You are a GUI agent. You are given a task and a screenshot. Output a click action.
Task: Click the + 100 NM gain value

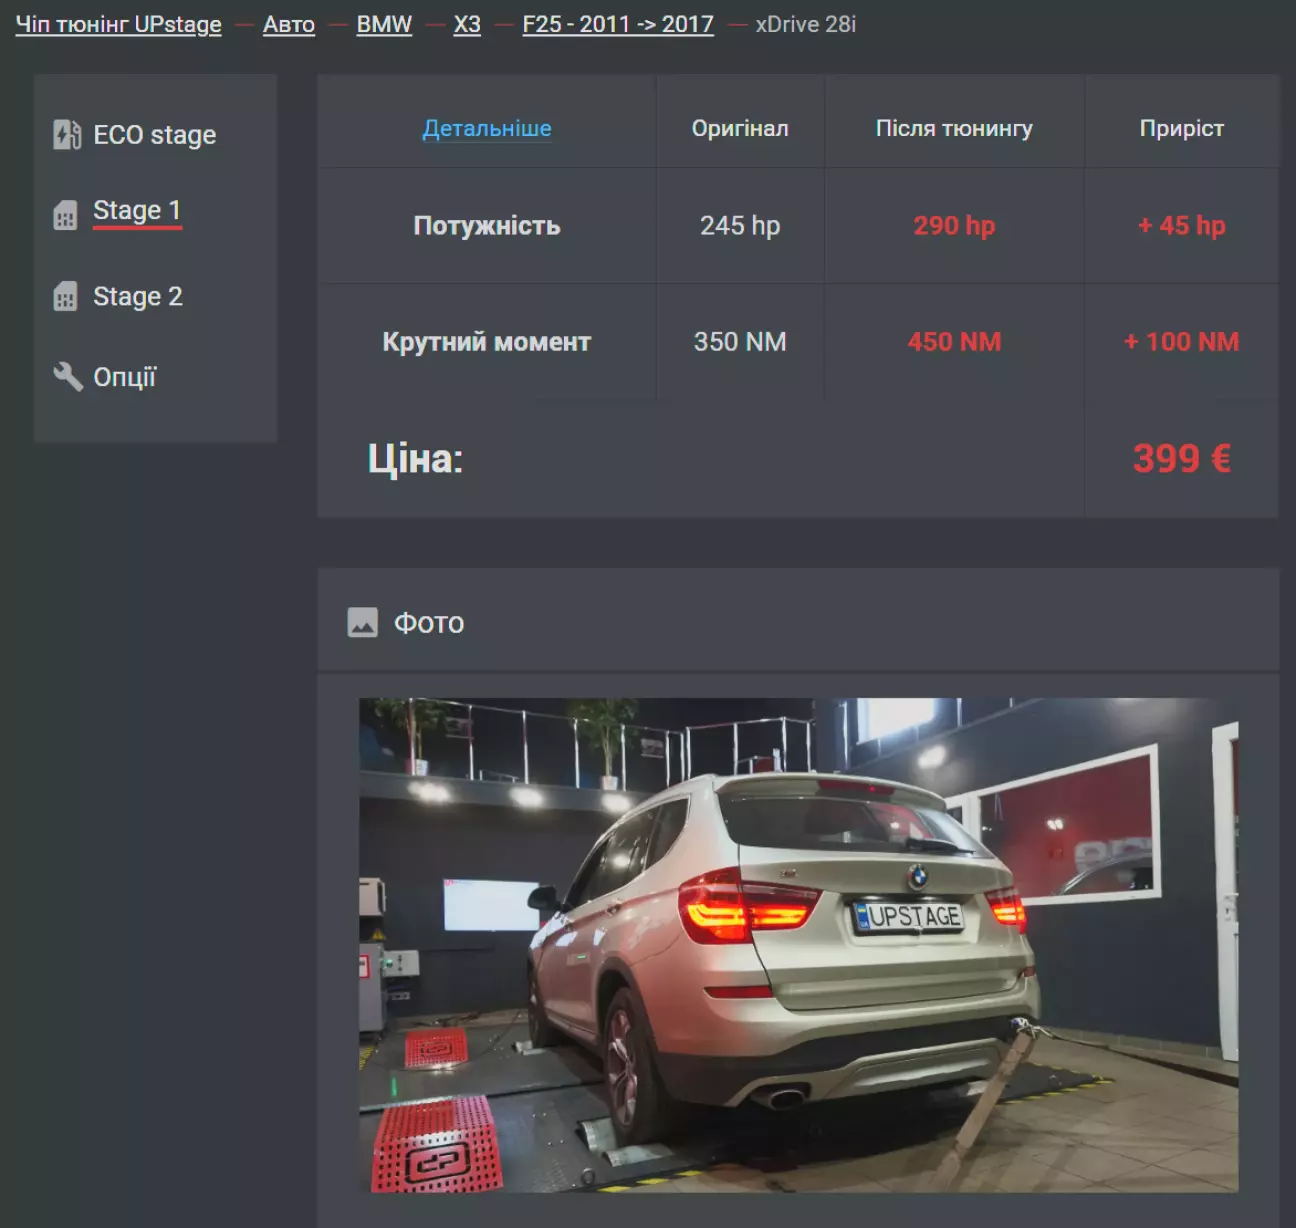(x=1182, y=341)
